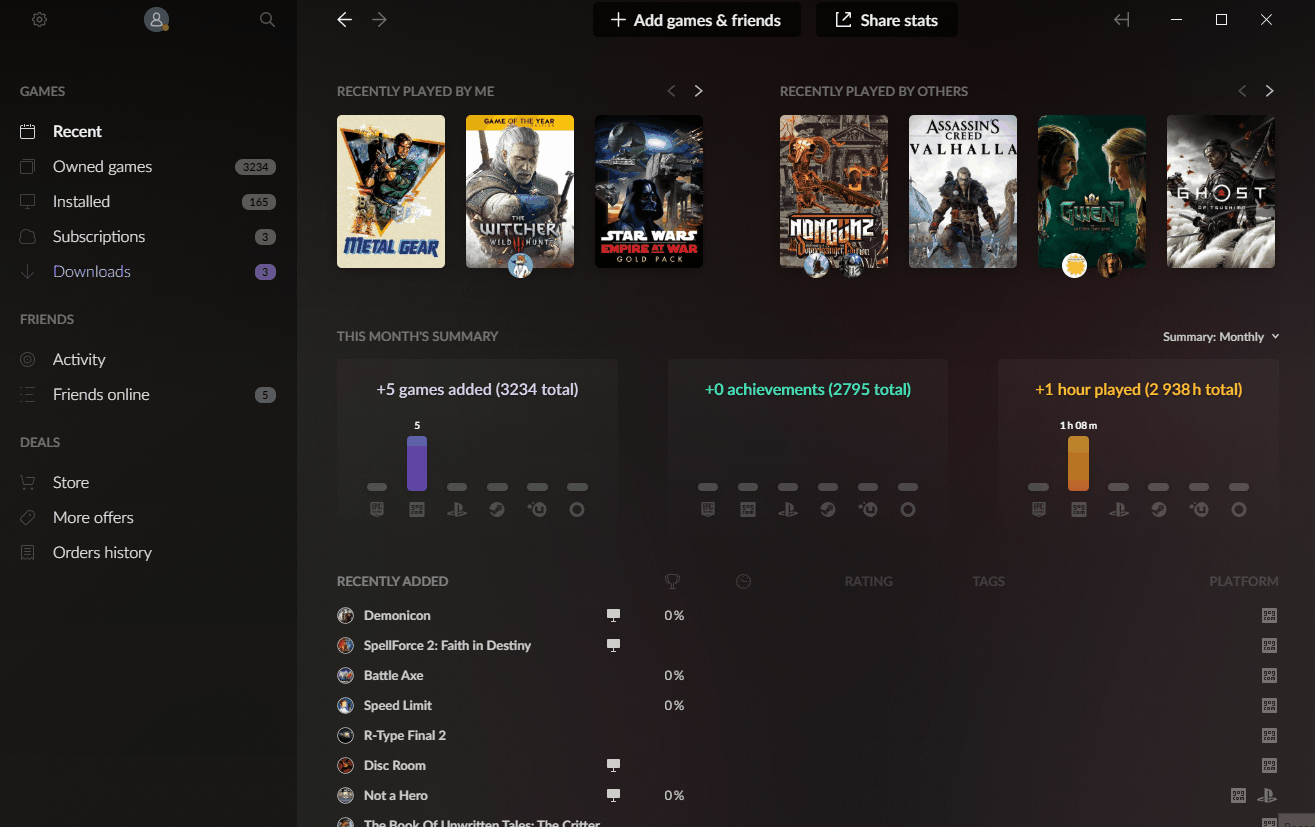Screen dimensions: 1315x827
Task: Expand the Summary: Monthly dropdown
Action: pos(1221,337)
